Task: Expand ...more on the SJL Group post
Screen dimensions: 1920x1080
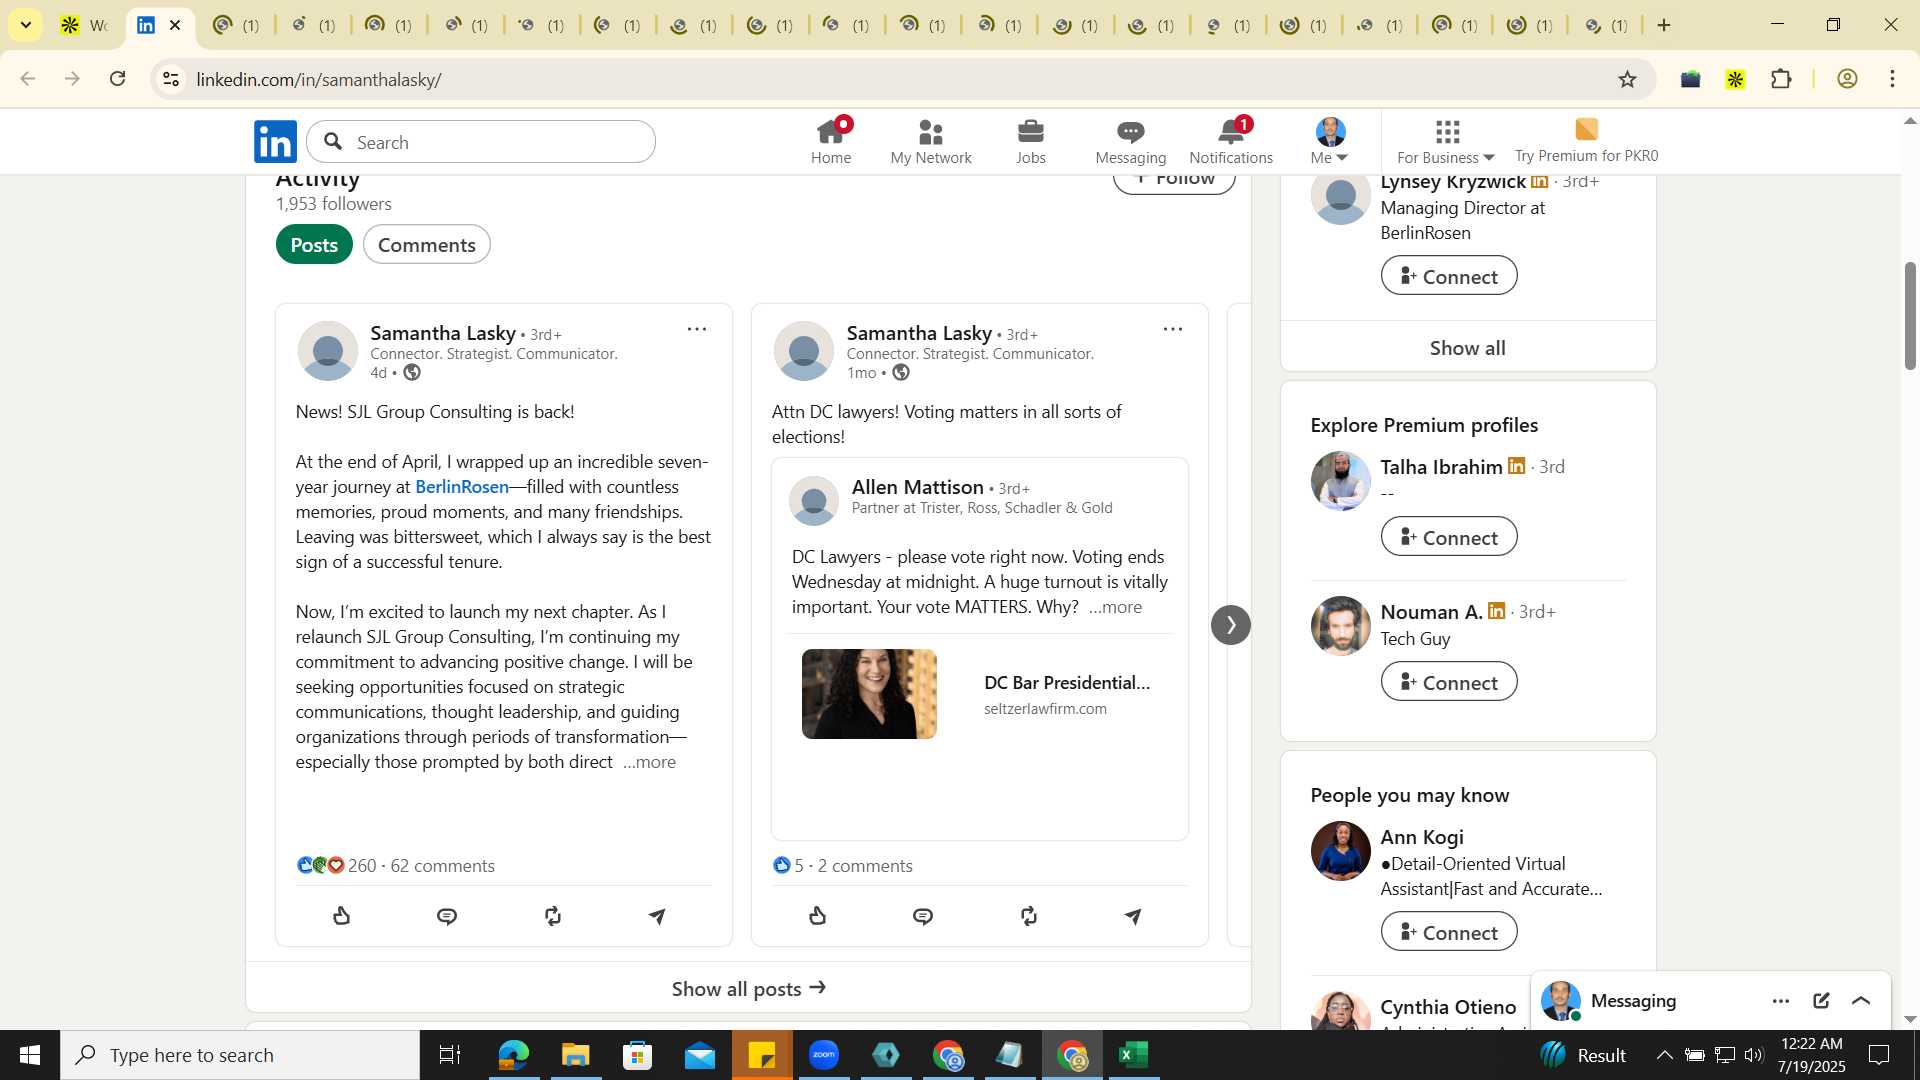Action: pos(649,762)
